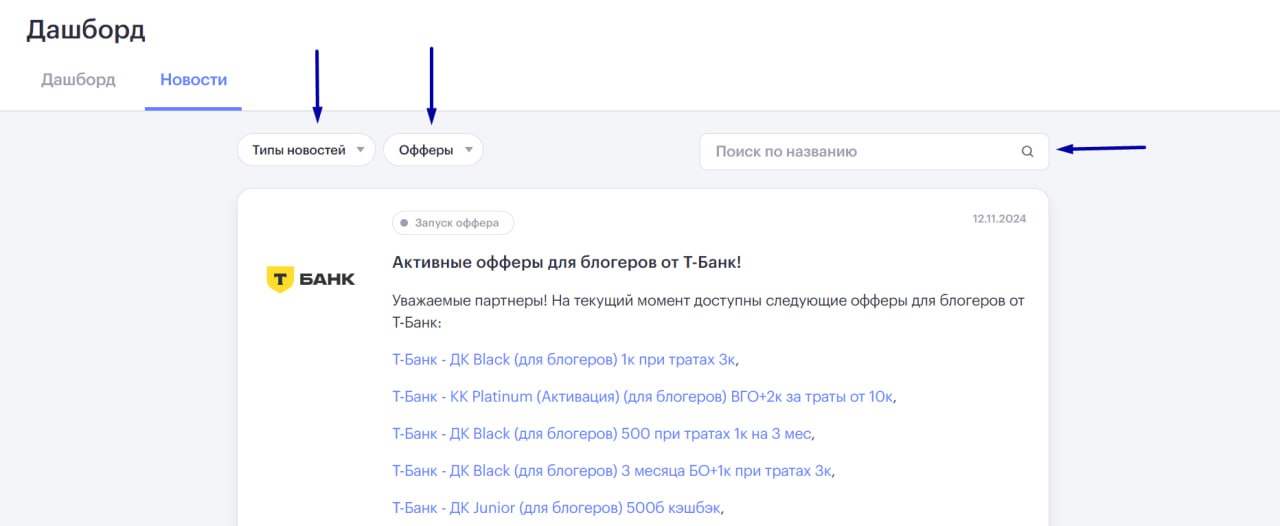The height and width of the screenshot is (526, 1280).
Task: Click the news headline Активные офферы для блогеров
Action: (566, 262)
